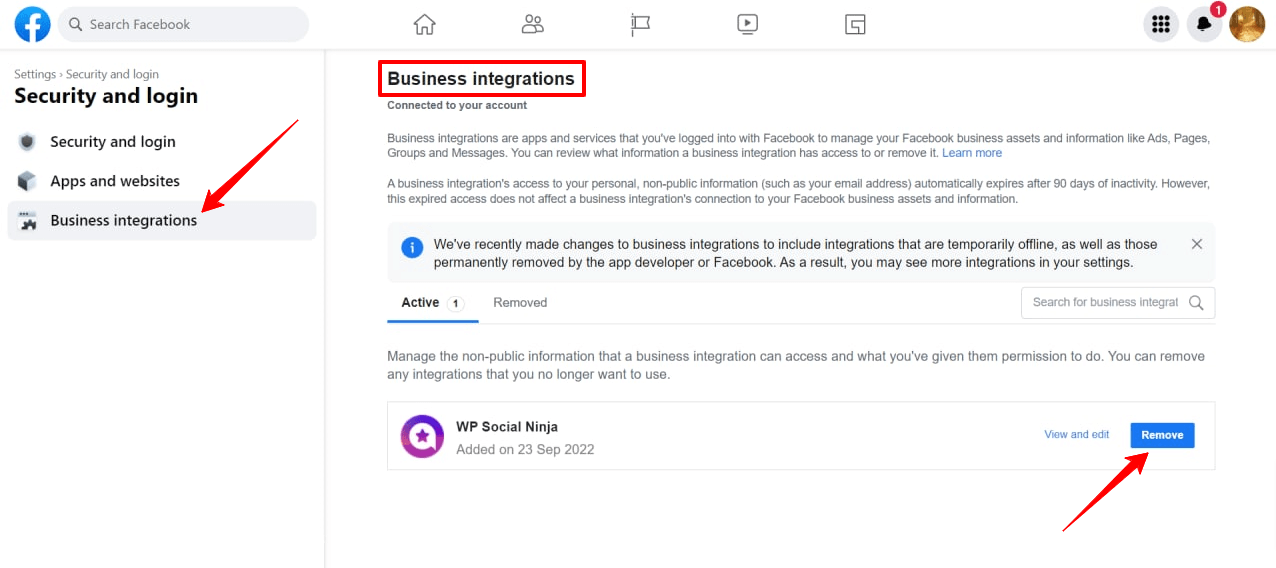Open the nine-dot menu grid icon
Viewport: 1276px width, 568px height.
pos(1161,25)
